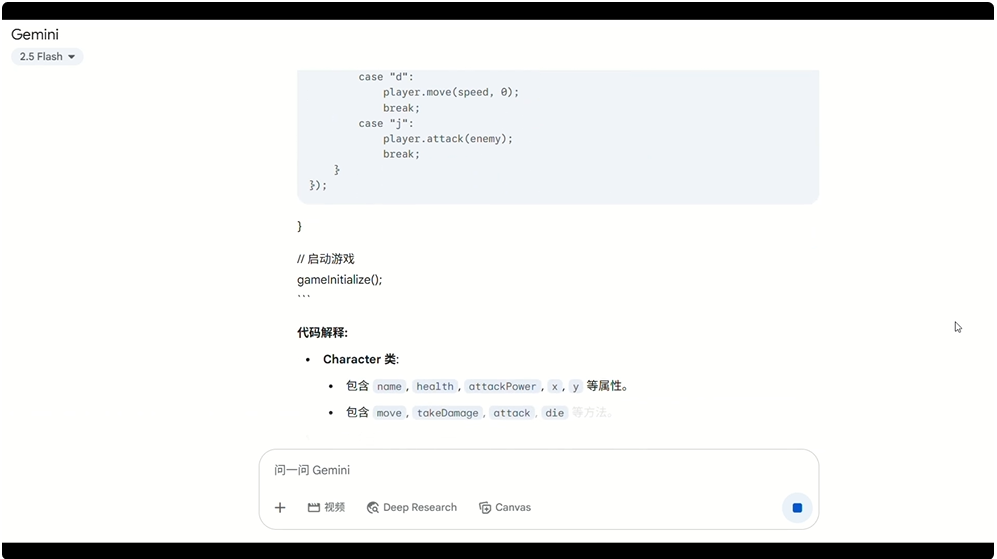Open the Canvas tool
The width and height of the screenshot is (997, 559).
coord(505,507)
